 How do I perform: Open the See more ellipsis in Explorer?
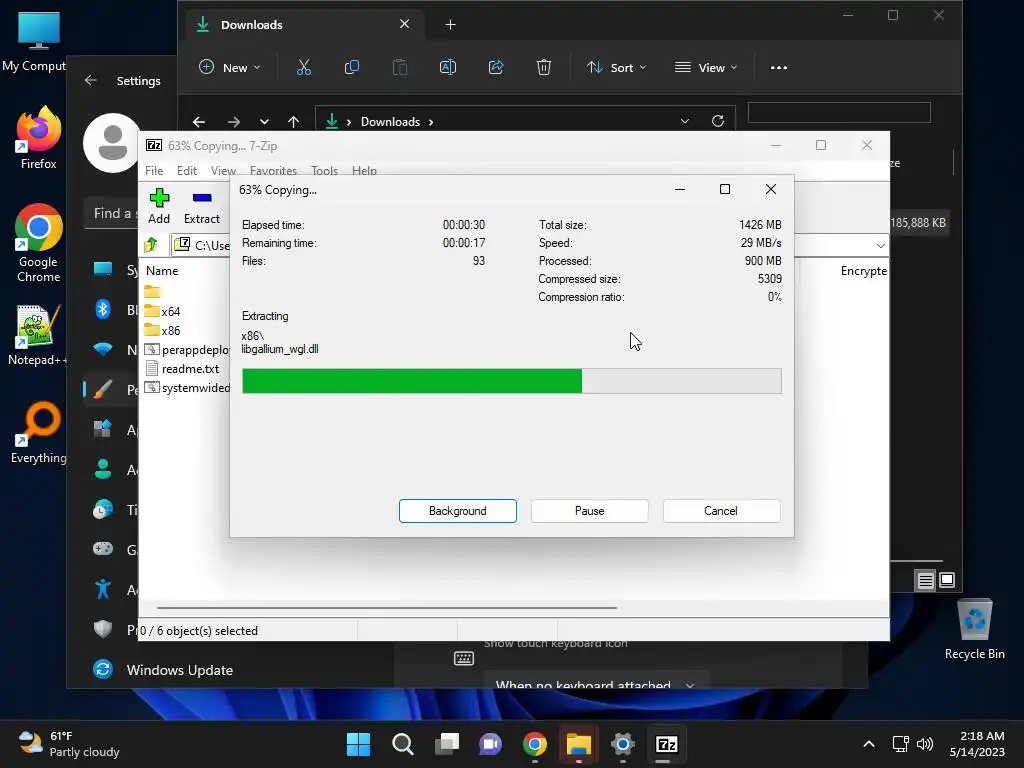[x=778, y=67]
